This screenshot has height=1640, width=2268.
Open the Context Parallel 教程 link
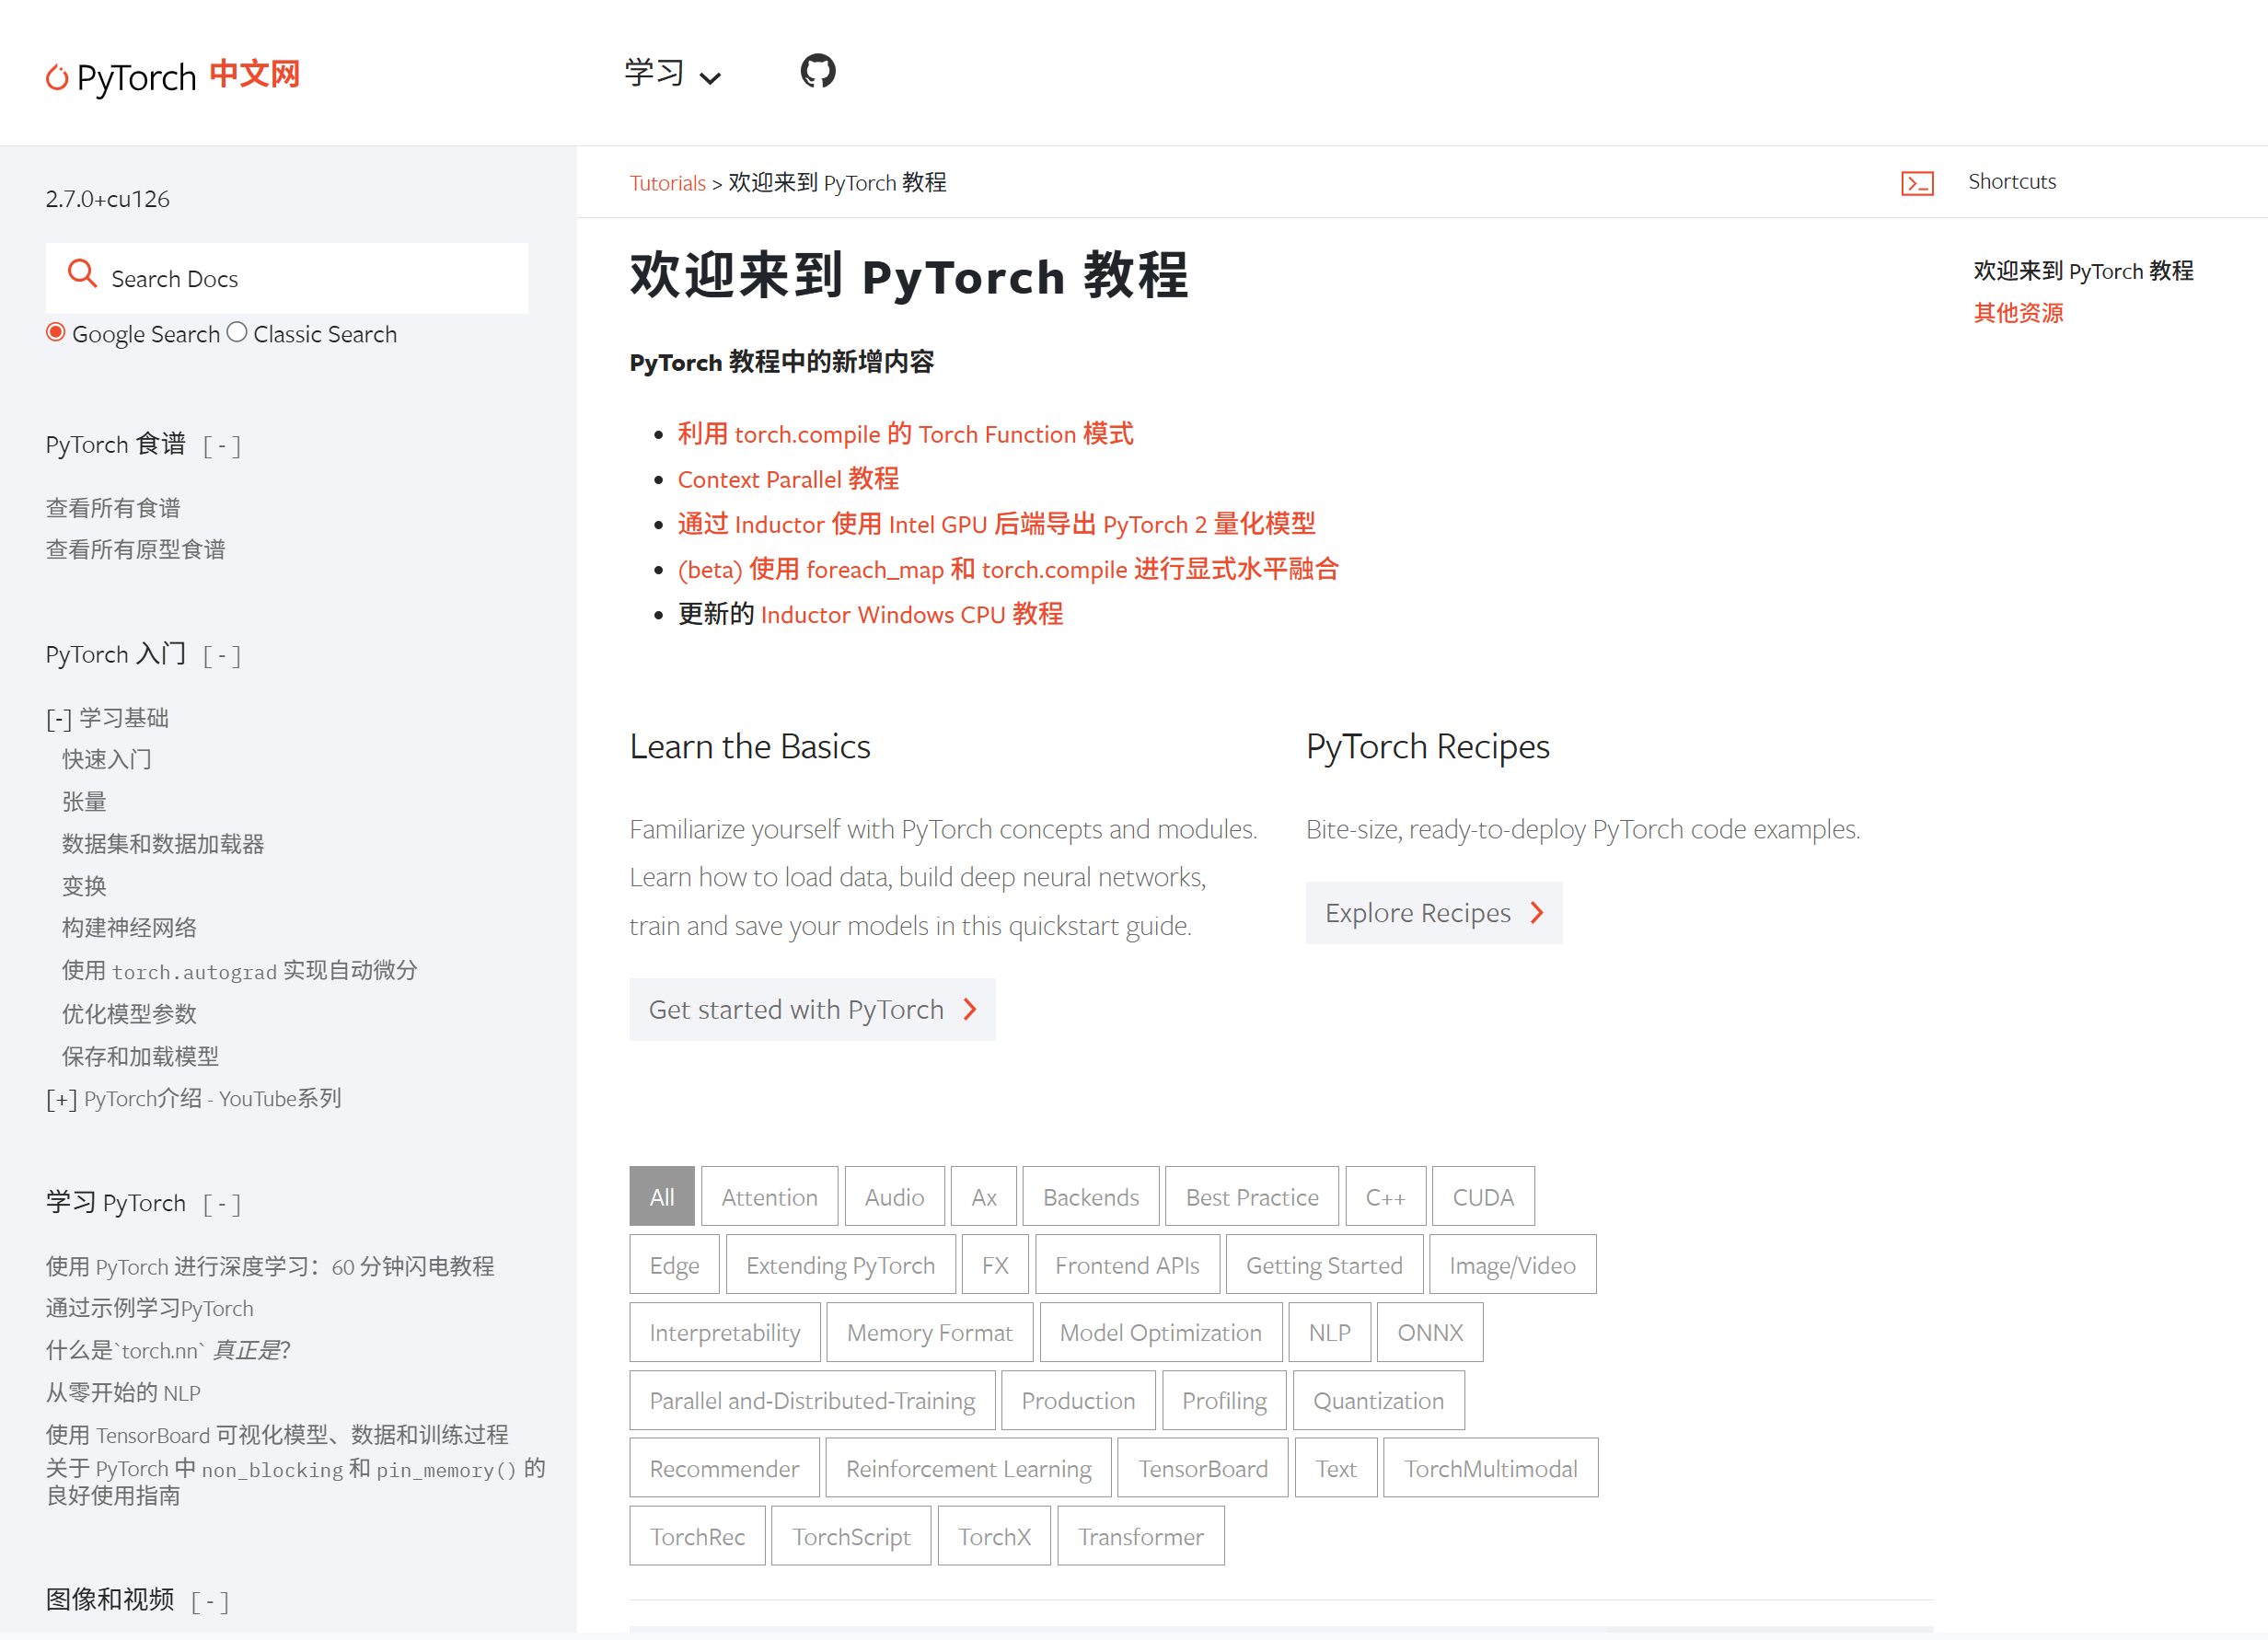[788, 480]
